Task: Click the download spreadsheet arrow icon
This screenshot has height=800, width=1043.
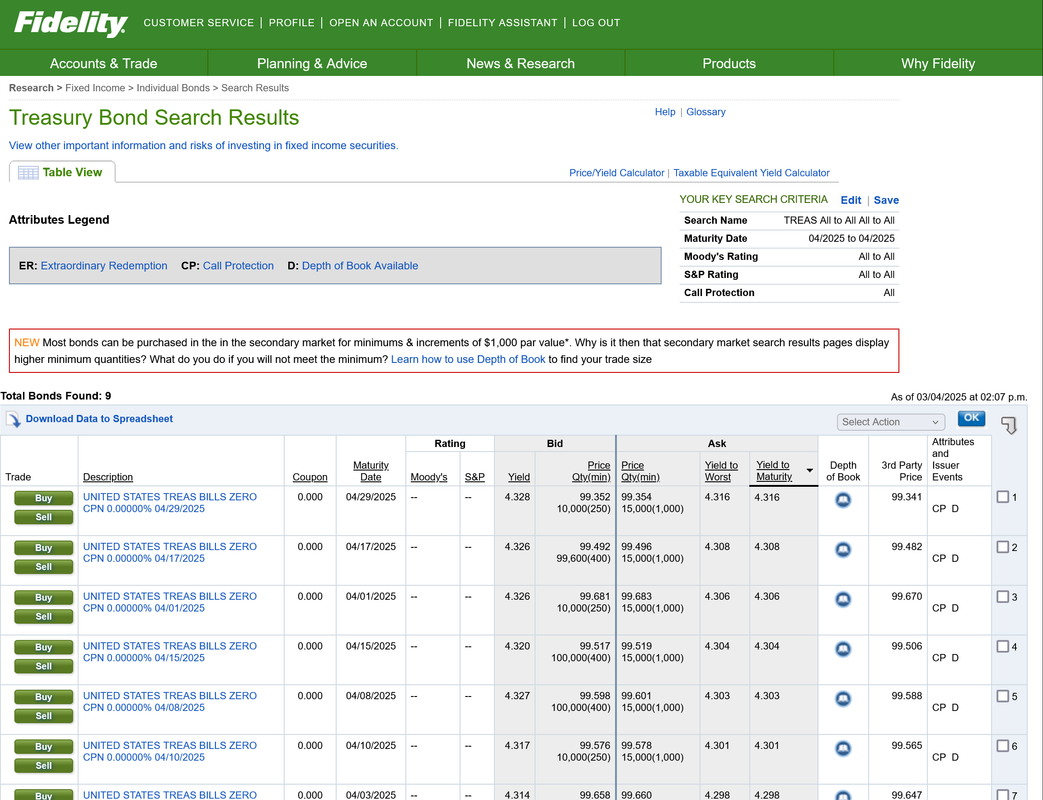Action: pyautogui.click(x=13, y=420)
